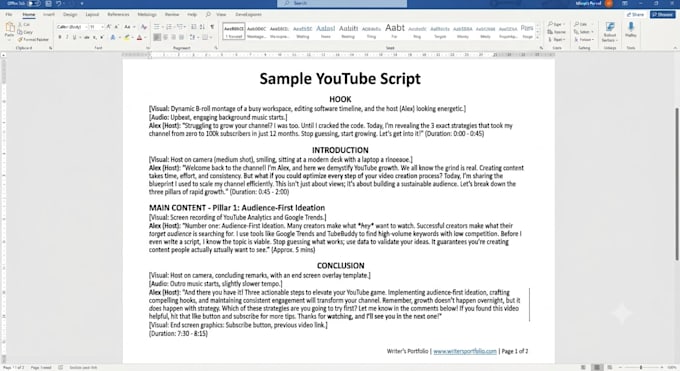Image resolution: width=680 pixels, height=371 pixels.
Task: Clear all formatting icon
Action: [144, 27]
